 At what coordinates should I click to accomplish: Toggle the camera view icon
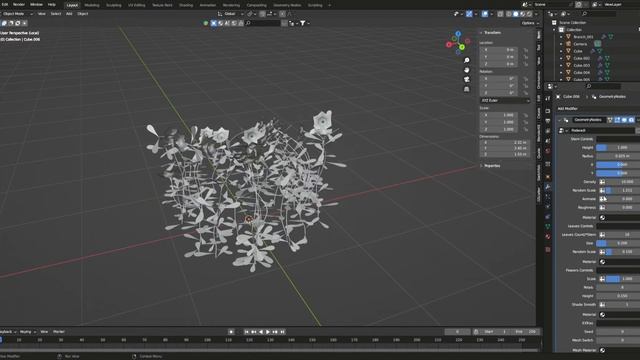click(467, 79)
